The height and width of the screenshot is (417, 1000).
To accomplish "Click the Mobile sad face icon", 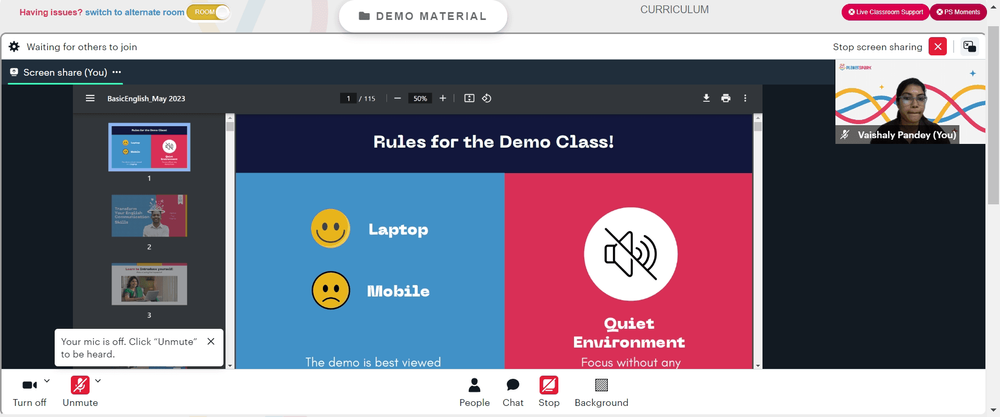I will point(330,290).
